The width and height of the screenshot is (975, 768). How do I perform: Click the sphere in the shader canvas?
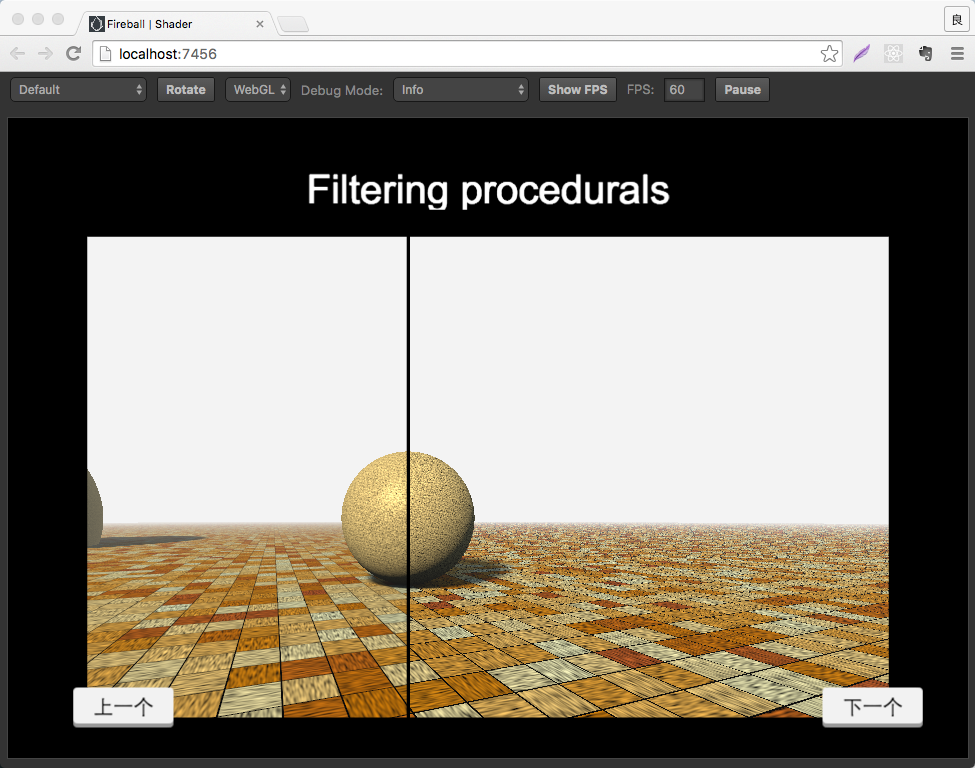pos(408,517)
